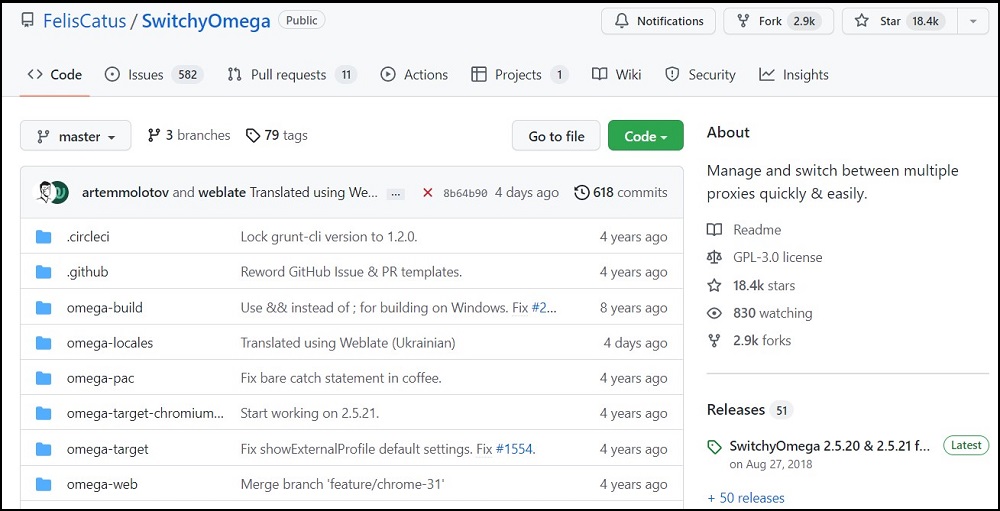Open the omega-target-chromium folder name
The image size is (1000, 511).
[145, 413]
